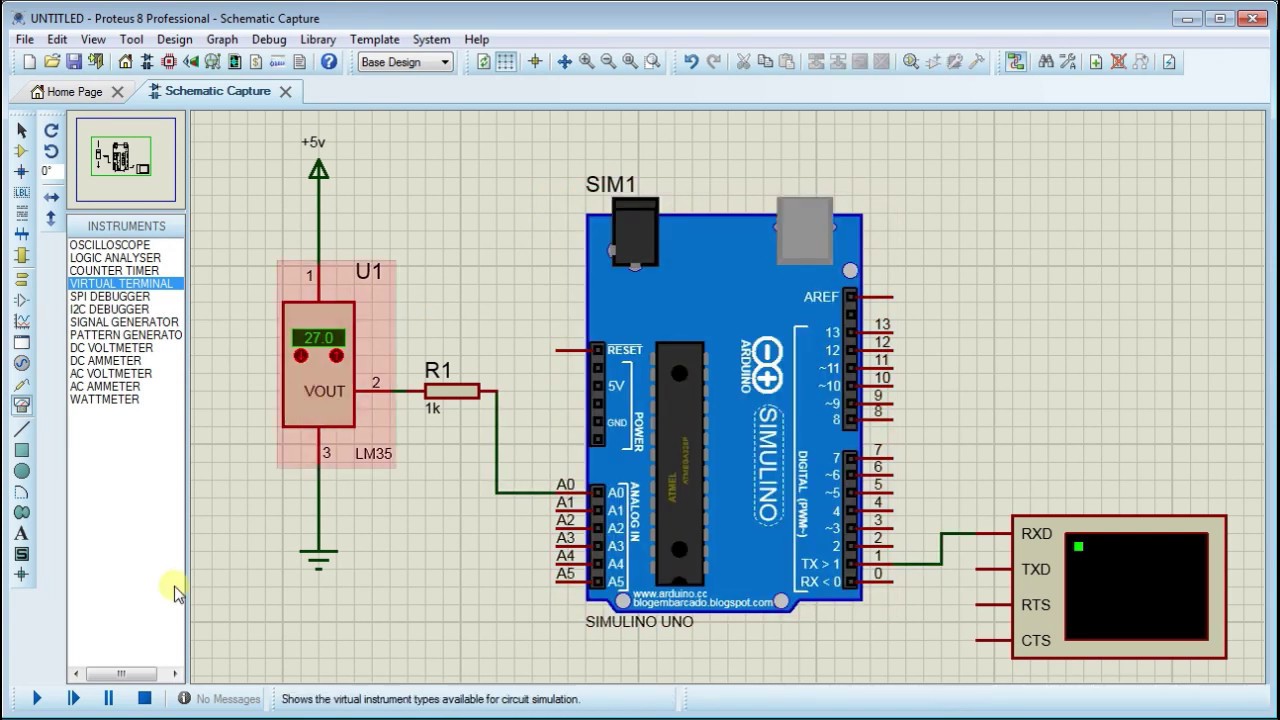Image resolution: width=1280 pixels, height=720 pixels.
Task: Pause the simulation
Action: (x=108, y=698)
